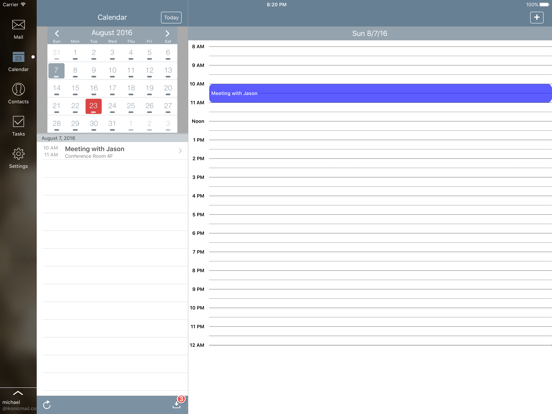The width and height of the screenshot is (552, 414).
Task: Go to next month arrow
Action: pos(168,33)
